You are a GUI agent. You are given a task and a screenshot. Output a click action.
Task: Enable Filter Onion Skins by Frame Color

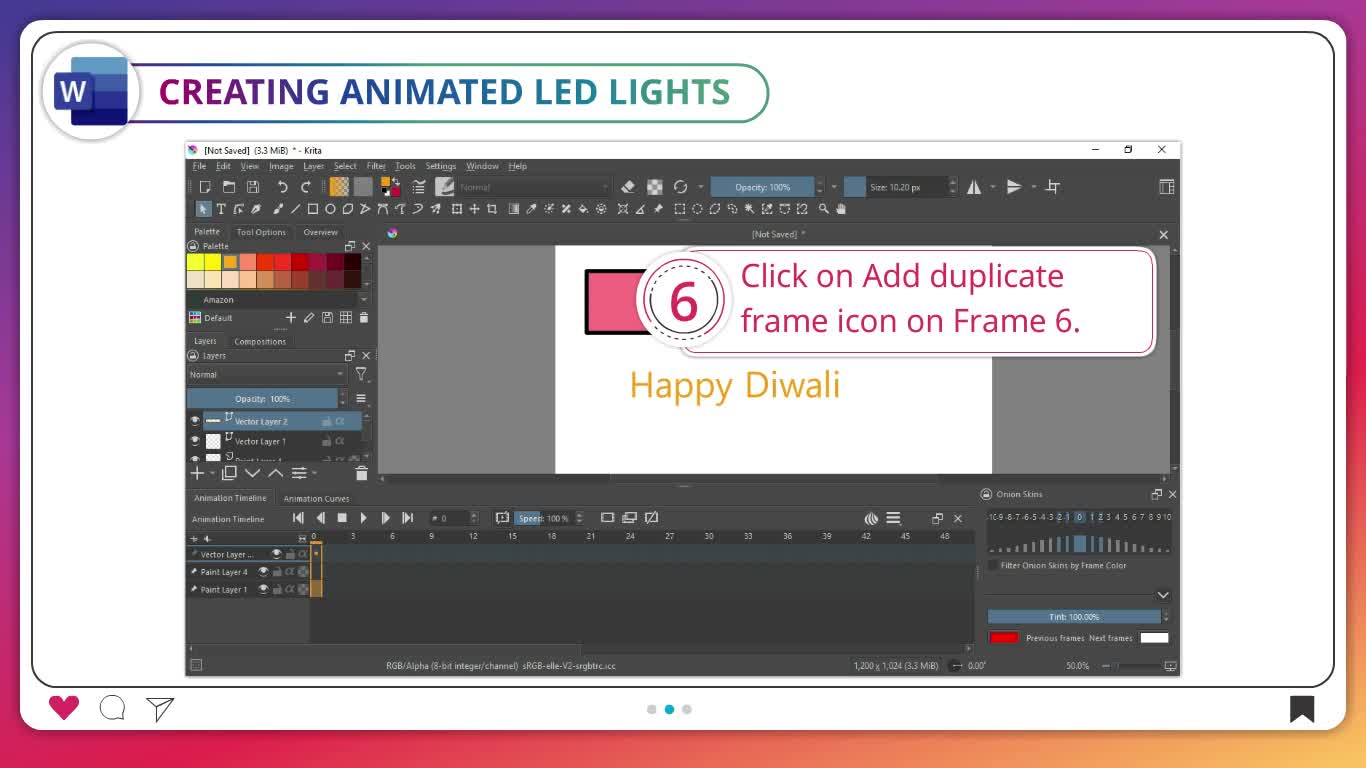(x=992, y=566)
